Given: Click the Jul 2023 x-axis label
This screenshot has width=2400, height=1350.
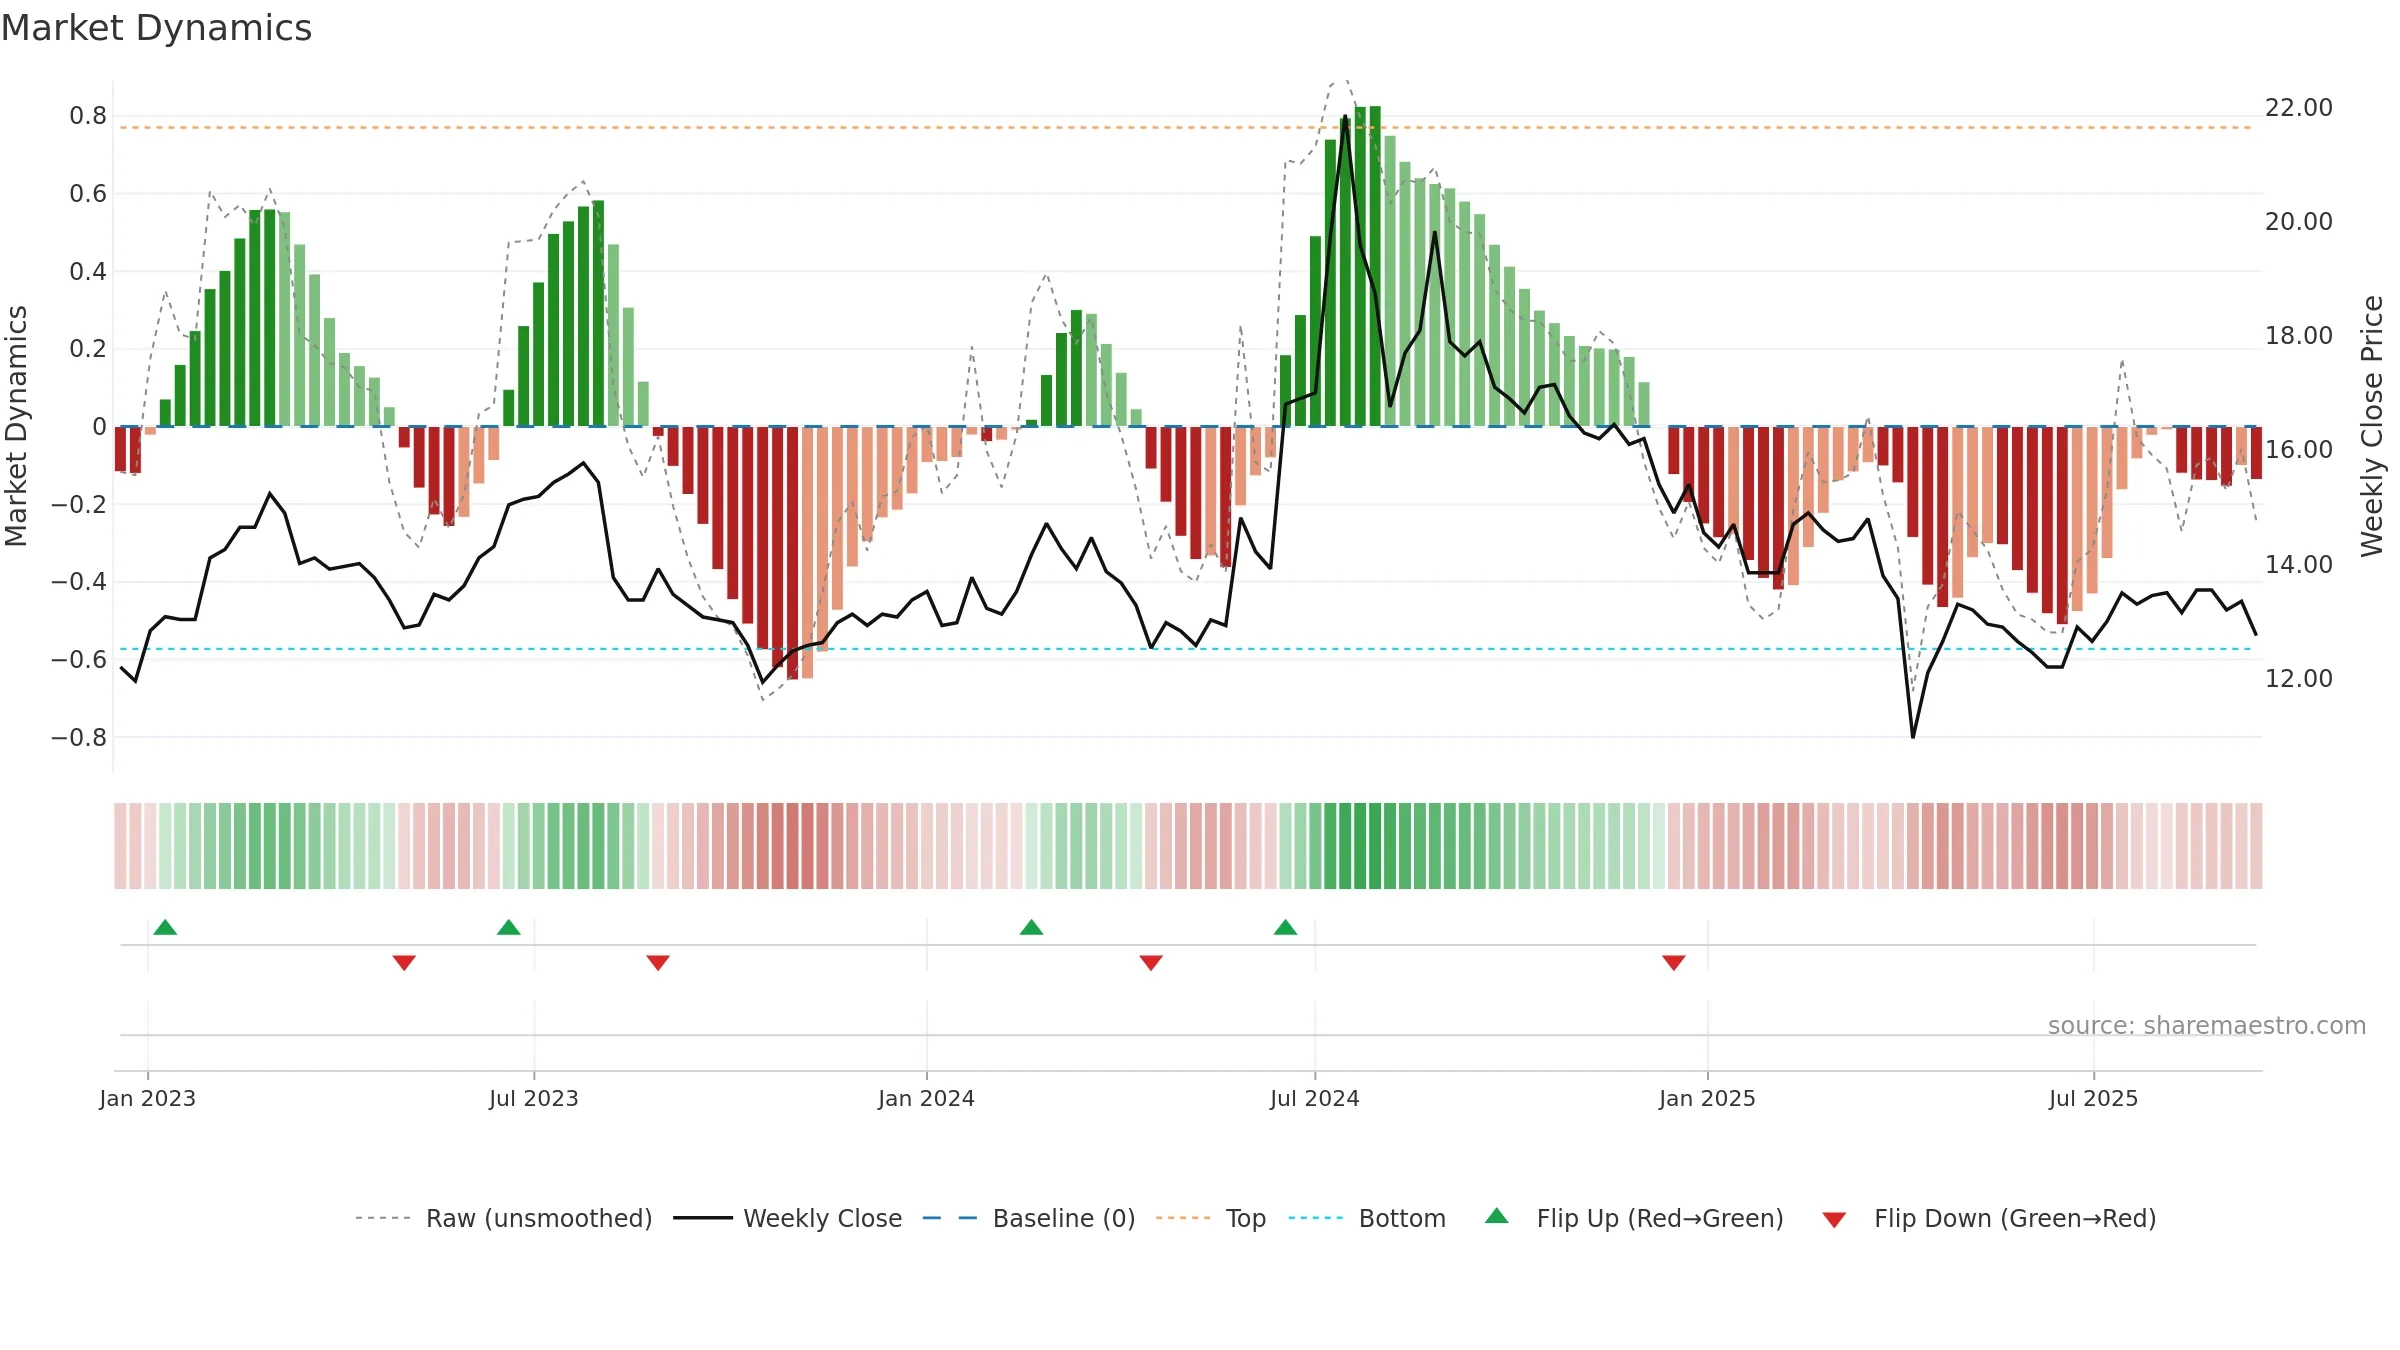Looking at the screenshot, I should click(x=534, y=1098).
